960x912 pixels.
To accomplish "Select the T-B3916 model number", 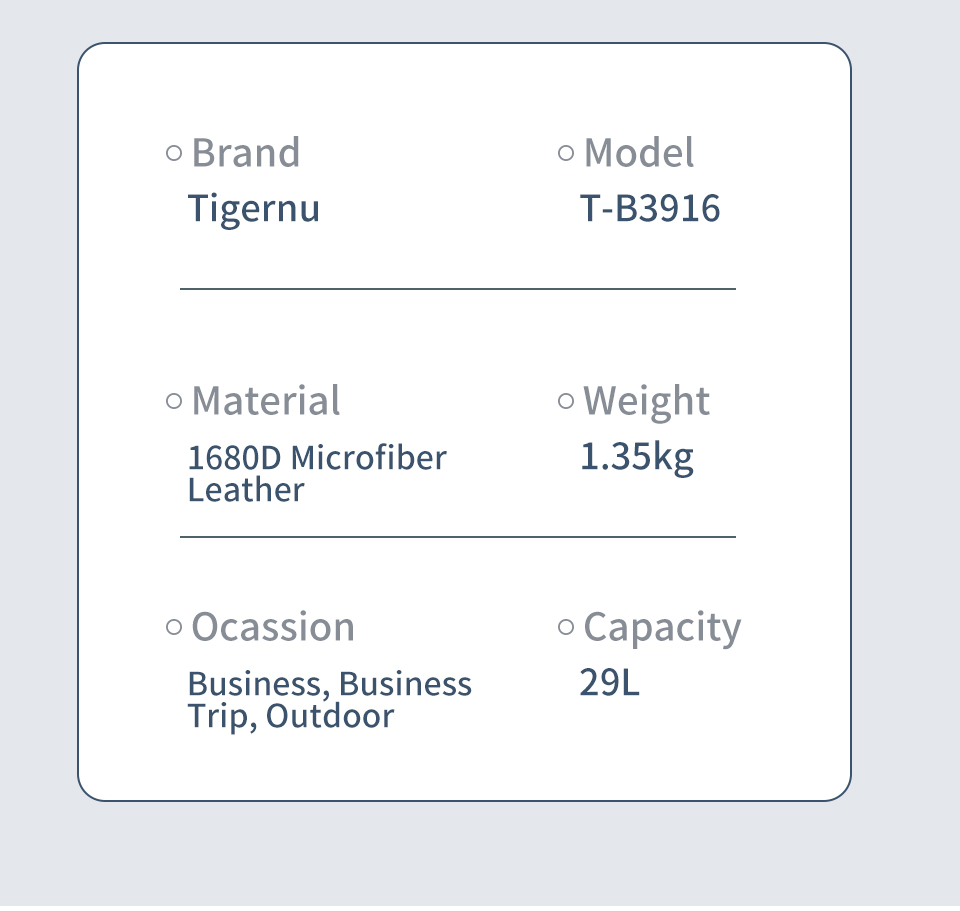I will point(650,208).
